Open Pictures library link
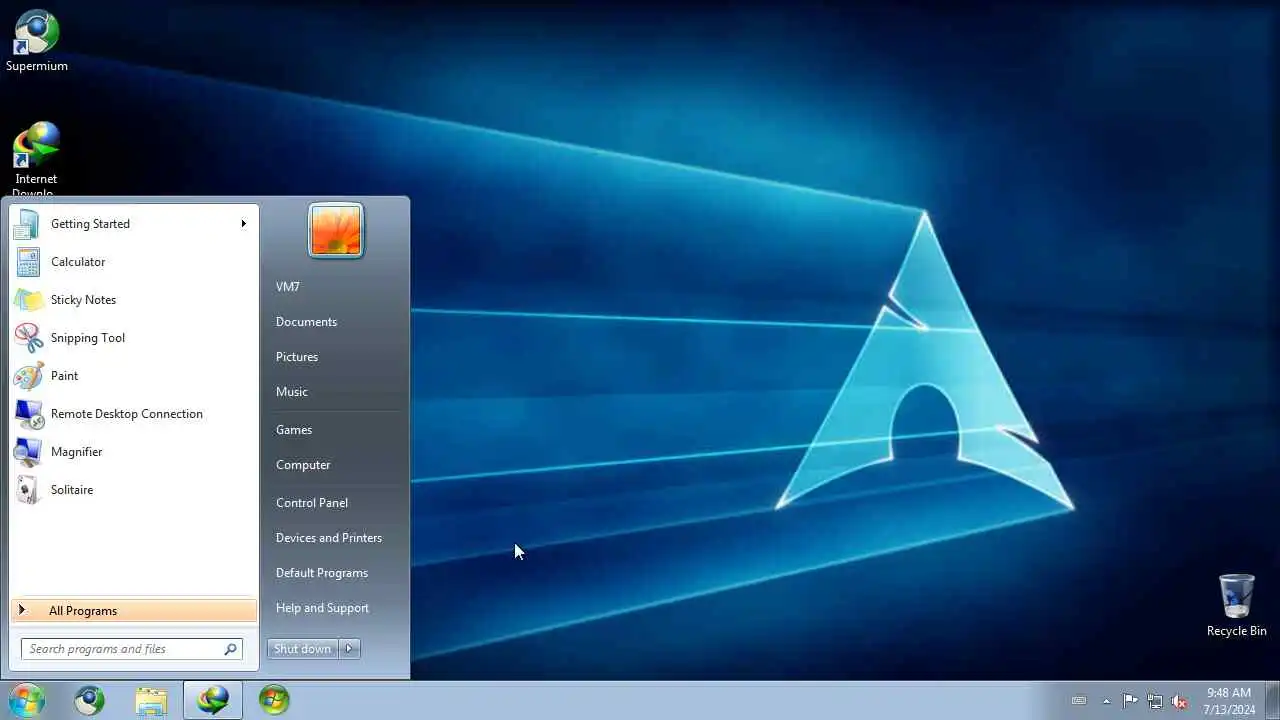This screenshot has height=720, width=1280. pos(297,357)
